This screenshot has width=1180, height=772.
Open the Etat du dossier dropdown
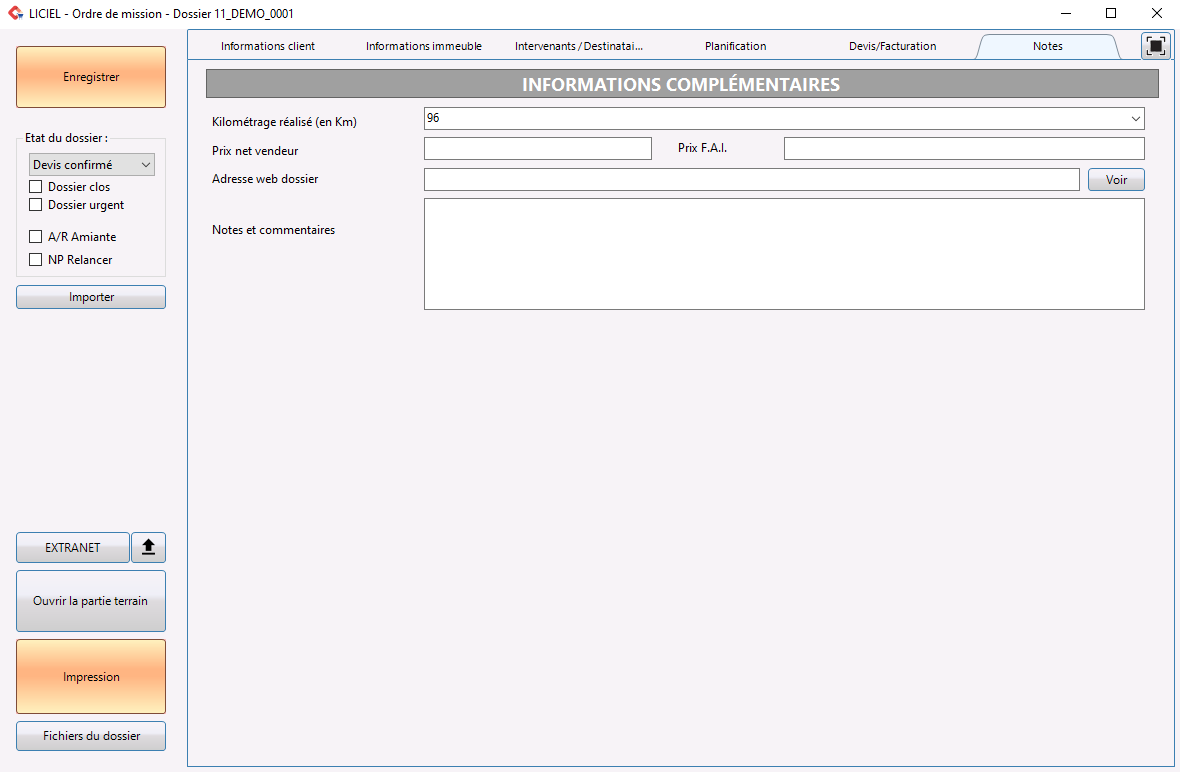tap(91, 165)
